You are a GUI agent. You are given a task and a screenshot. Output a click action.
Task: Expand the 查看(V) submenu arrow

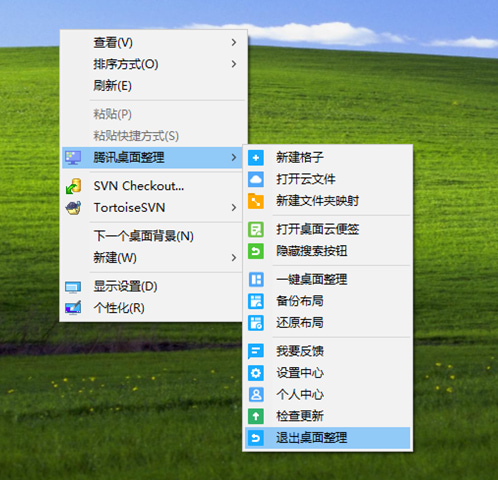234,42
